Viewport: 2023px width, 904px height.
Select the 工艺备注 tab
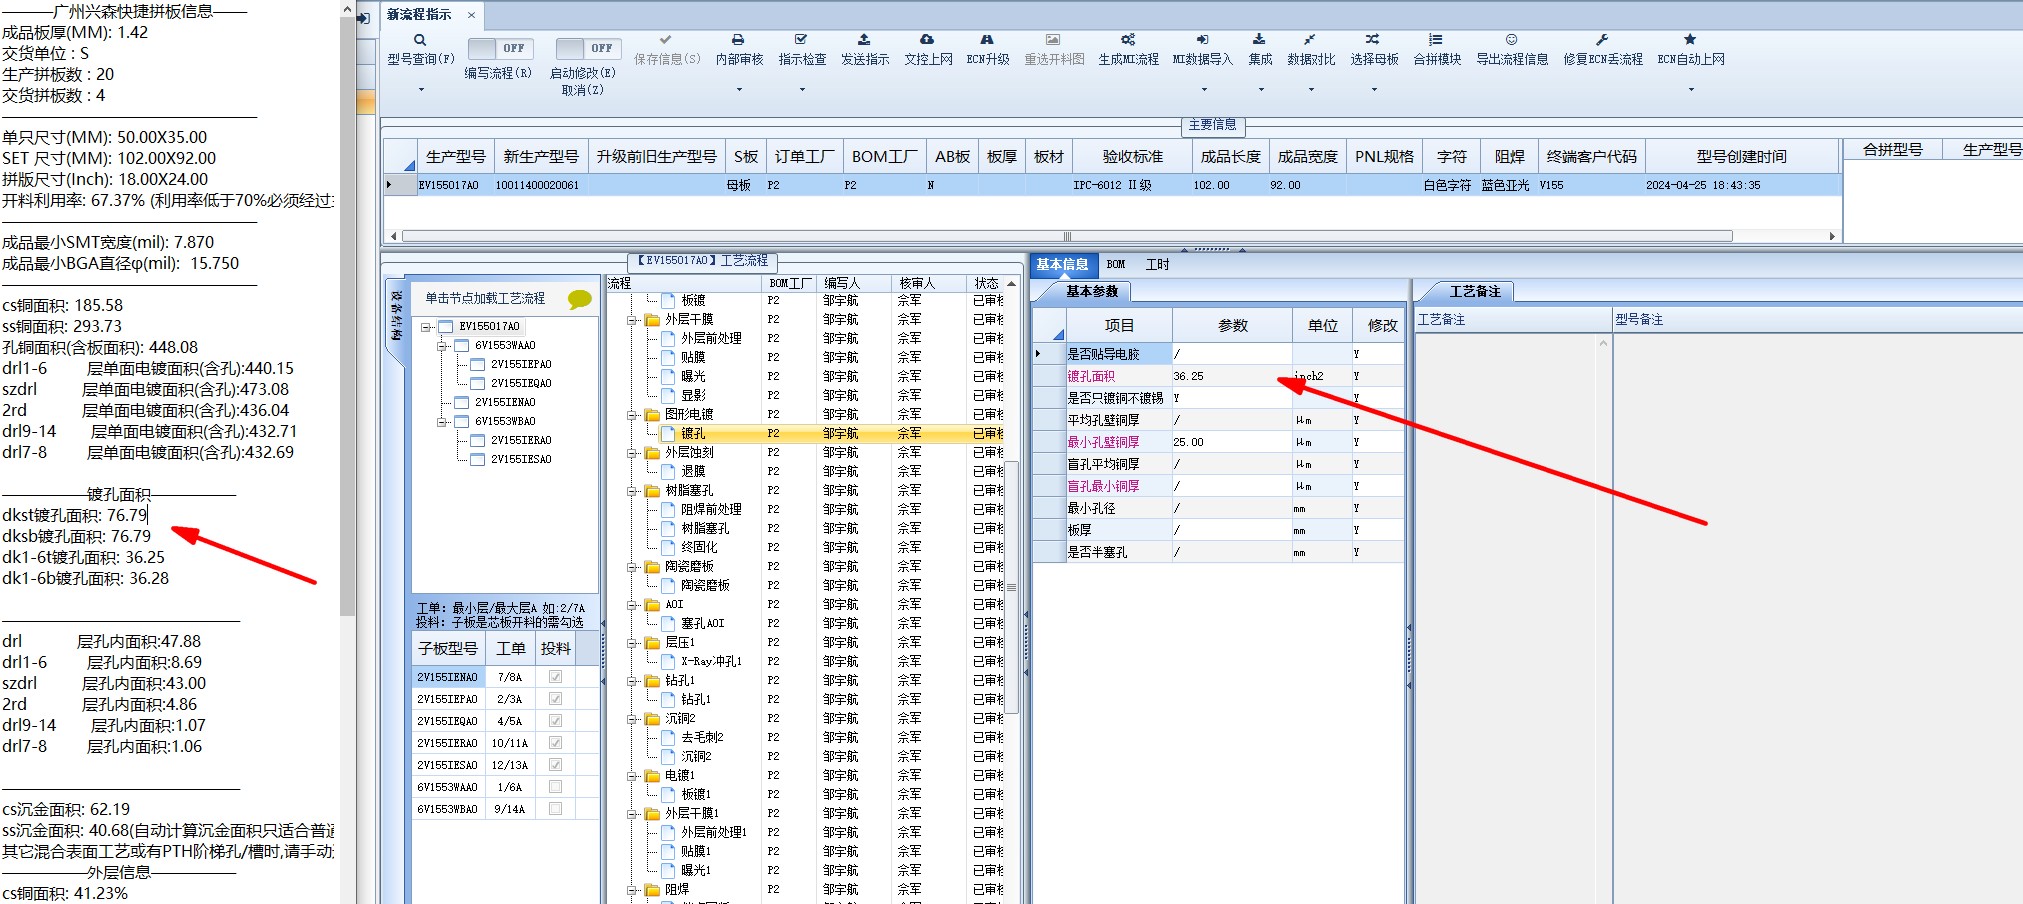pos(1475,291)
